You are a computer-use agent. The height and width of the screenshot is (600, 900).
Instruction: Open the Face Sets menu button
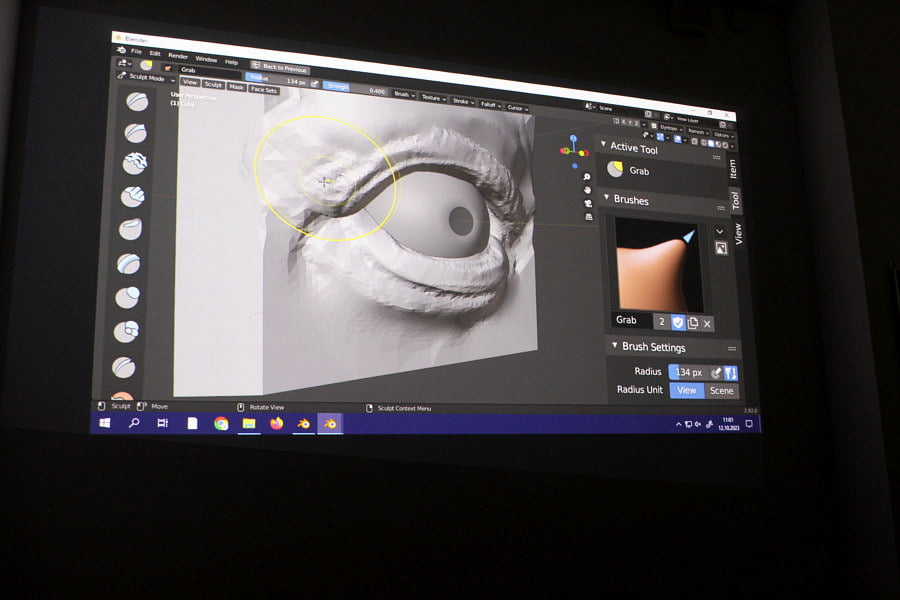[x=264, y=89]
